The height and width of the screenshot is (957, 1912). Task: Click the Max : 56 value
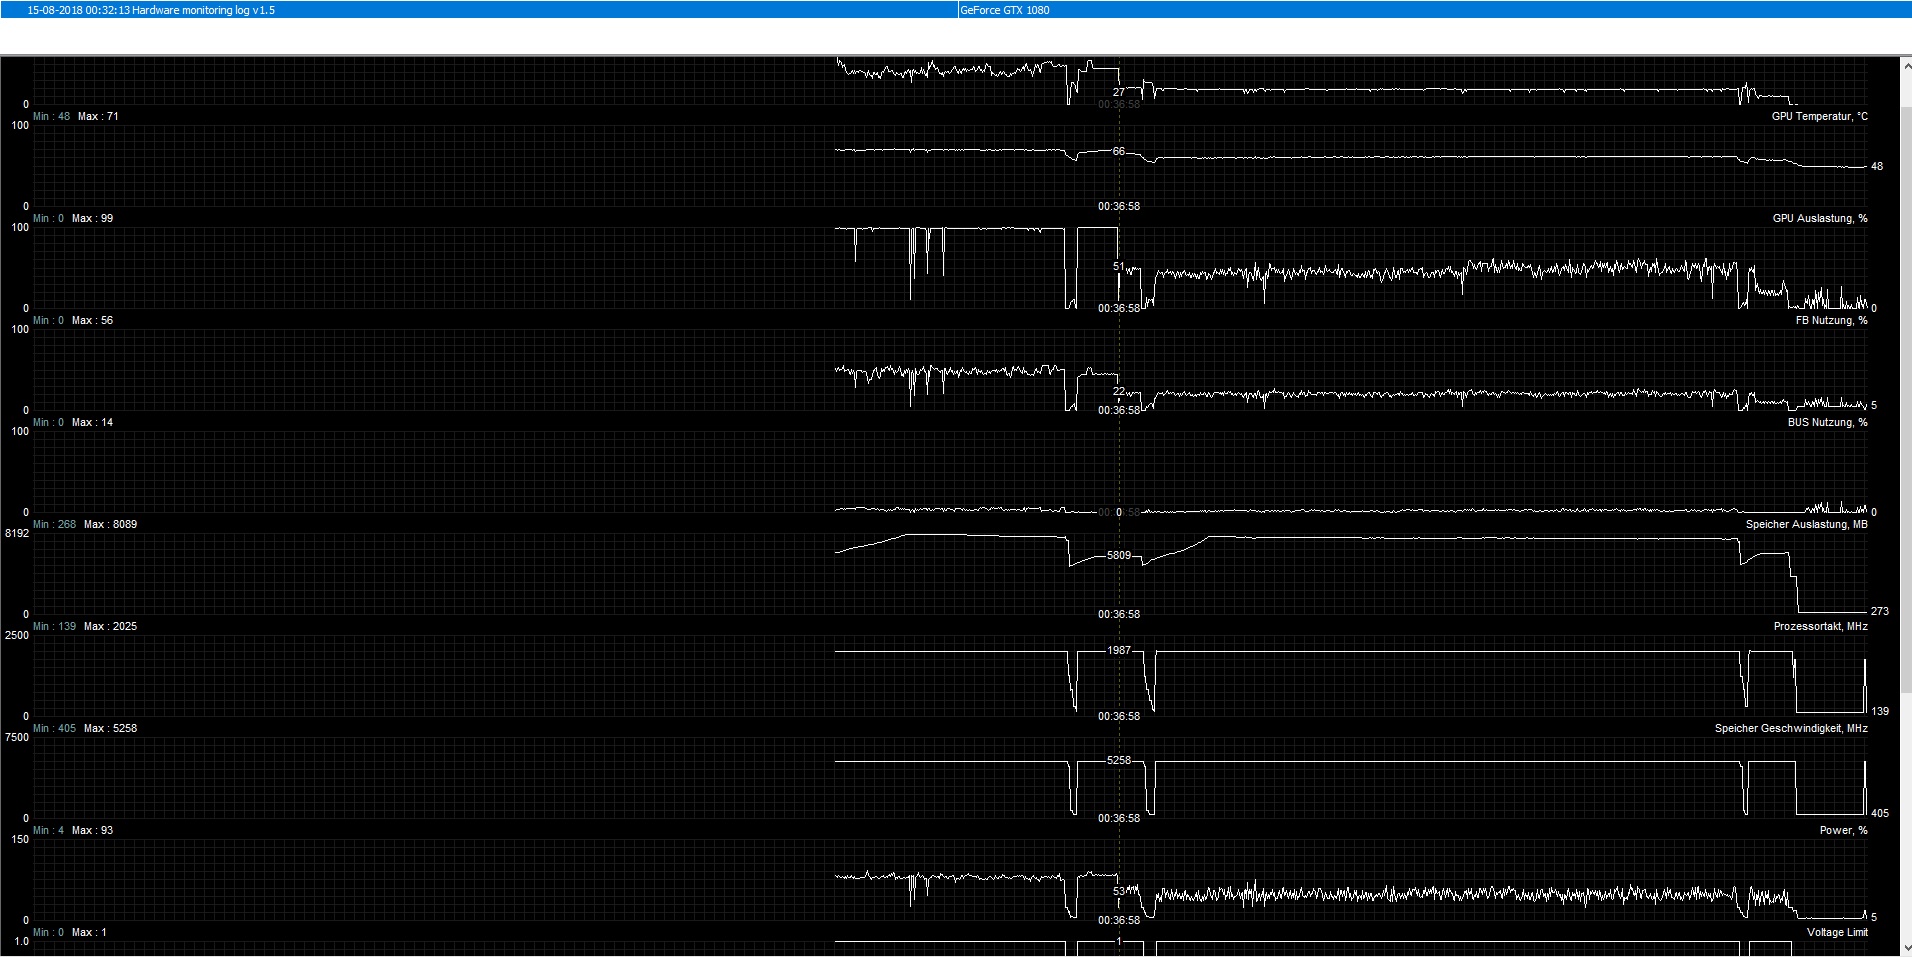[92, 320]
